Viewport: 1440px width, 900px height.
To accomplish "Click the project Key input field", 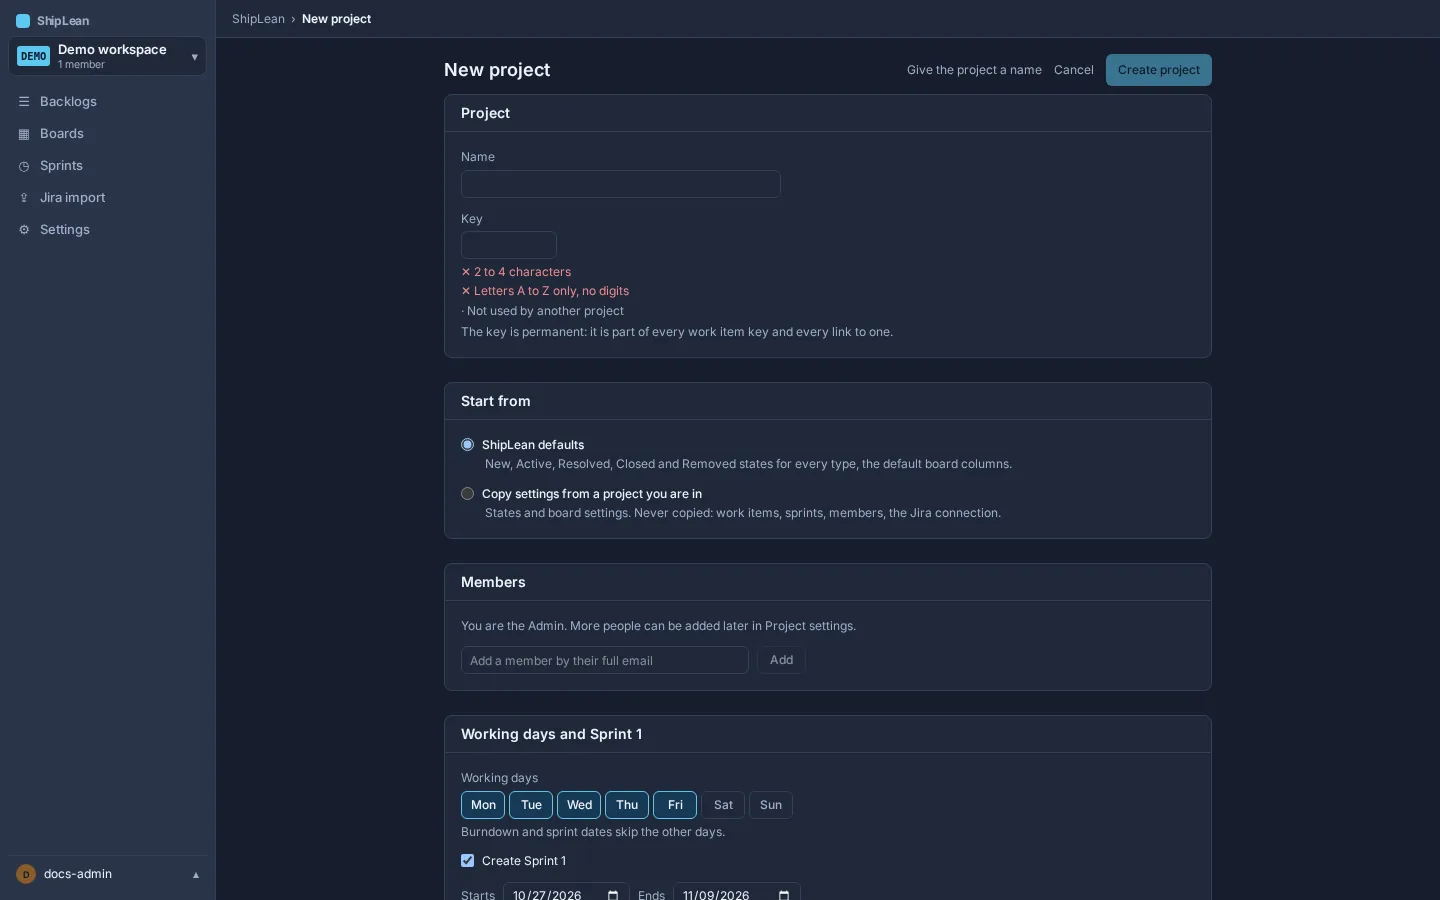I will 509,245.
